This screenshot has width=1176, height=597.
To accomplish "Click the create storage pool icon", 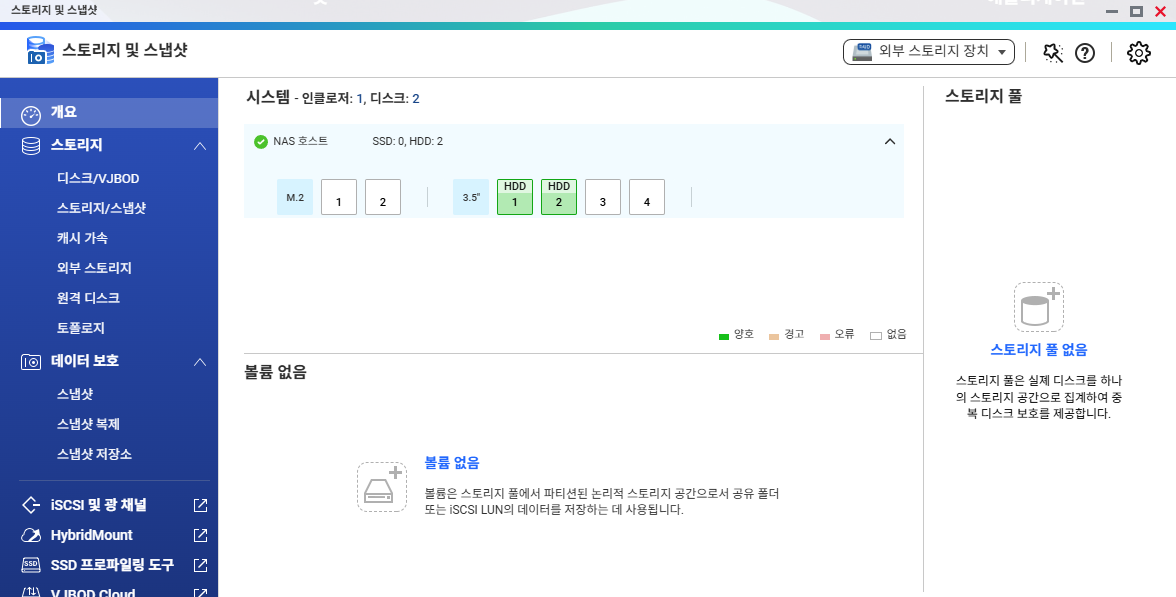I will click(x=1039, y=307).
